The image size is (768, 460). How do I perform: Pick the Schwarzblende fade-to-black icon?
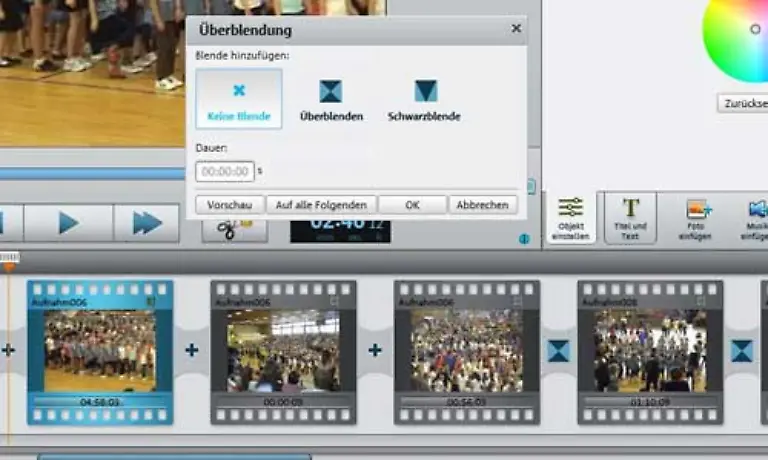[x=425, y=92]
